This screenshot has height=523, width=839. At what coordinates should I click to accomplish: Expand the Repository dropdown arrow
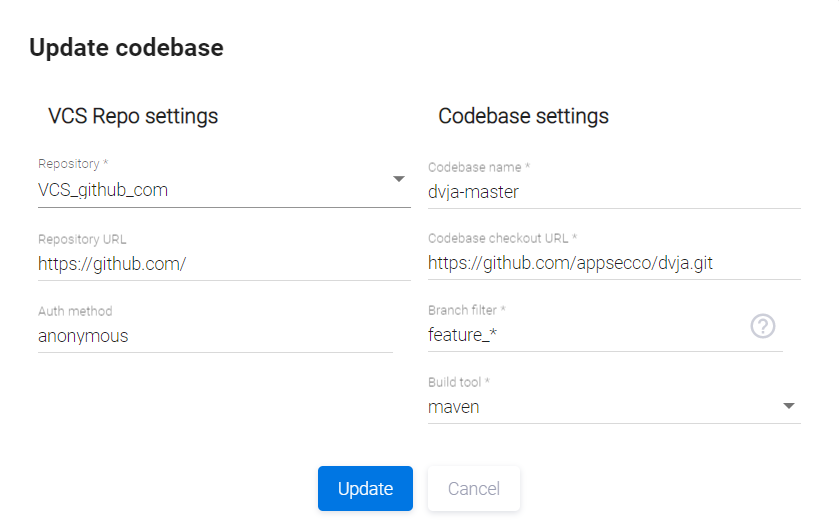398,179
